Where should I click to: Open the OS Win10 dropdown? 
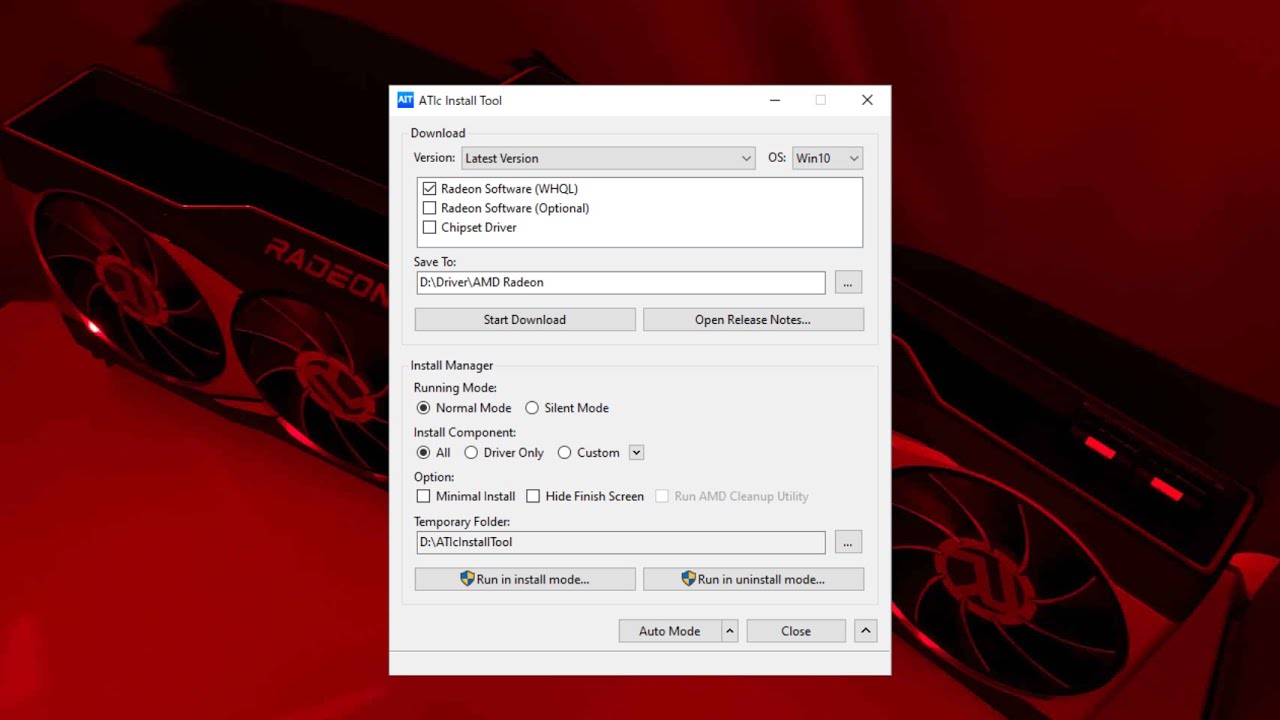click(827, 158)
